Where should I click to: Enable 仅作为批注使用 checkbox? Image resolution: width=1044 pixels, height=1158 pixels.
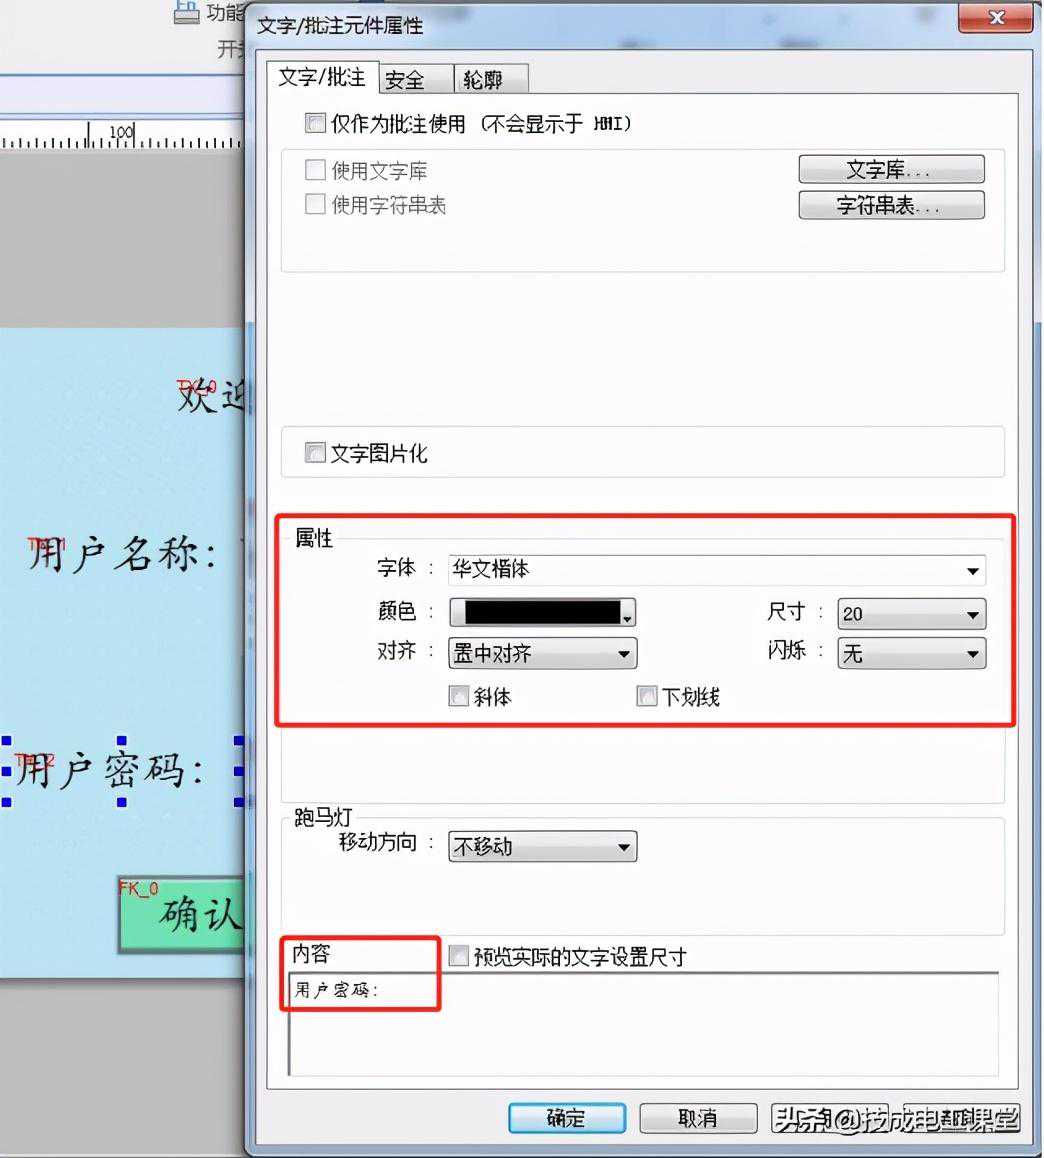click(316, 124)
